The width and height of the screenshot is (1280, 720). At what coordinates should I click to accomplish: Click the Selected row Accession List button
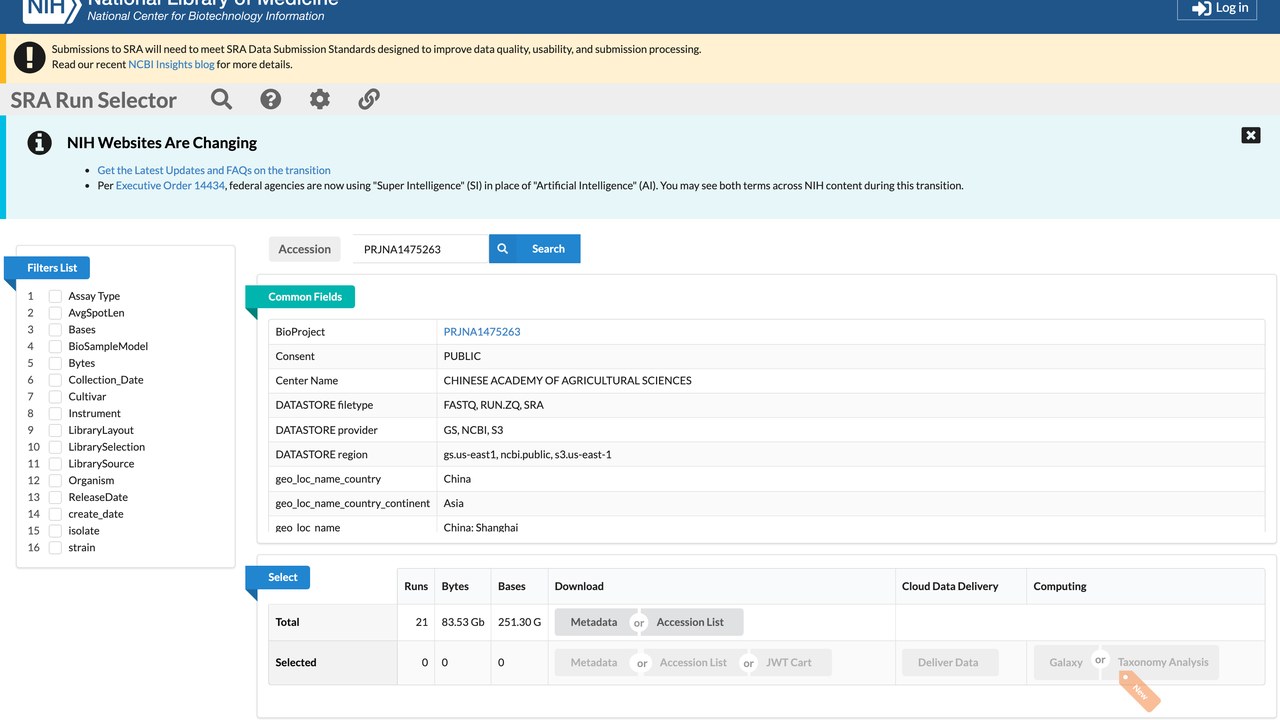click(x=693, y=662)
